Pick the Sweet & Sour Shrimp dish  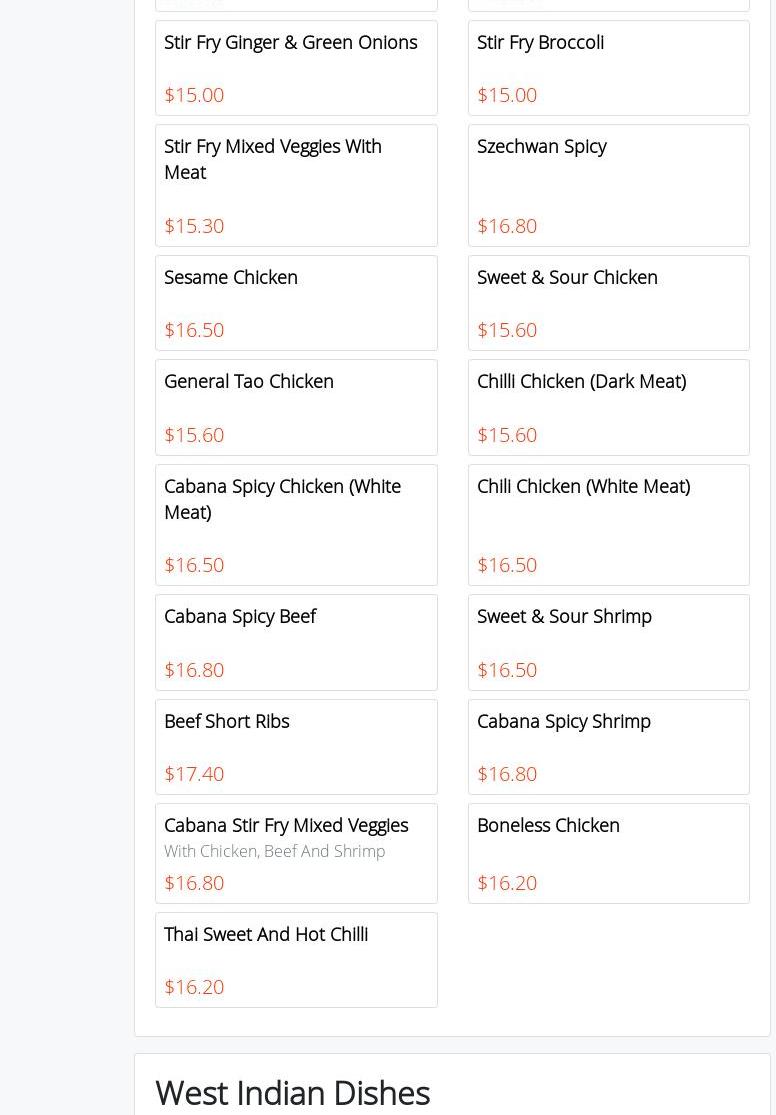pos(564,617)
